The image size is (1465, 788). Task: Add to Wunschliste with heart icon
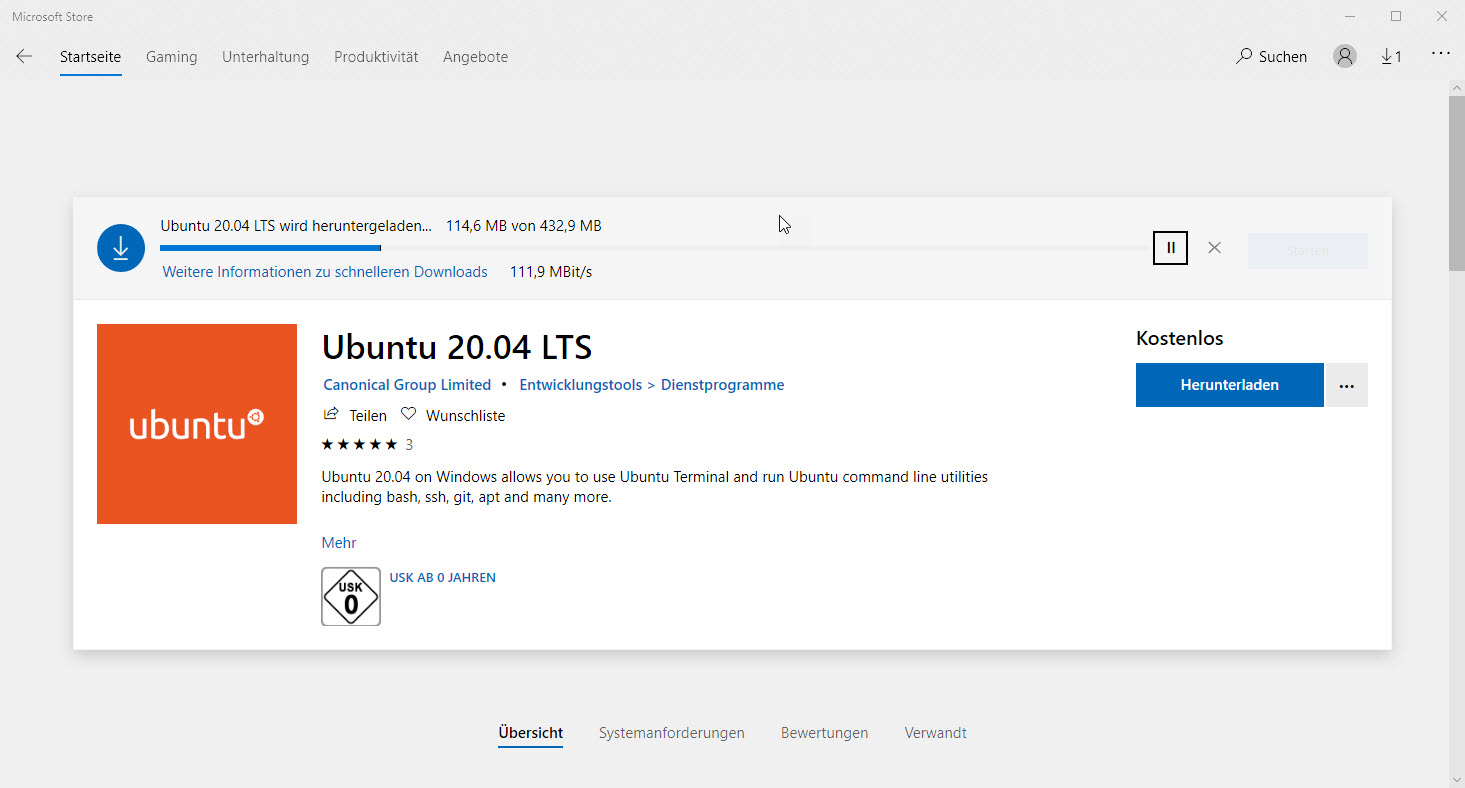408,414
